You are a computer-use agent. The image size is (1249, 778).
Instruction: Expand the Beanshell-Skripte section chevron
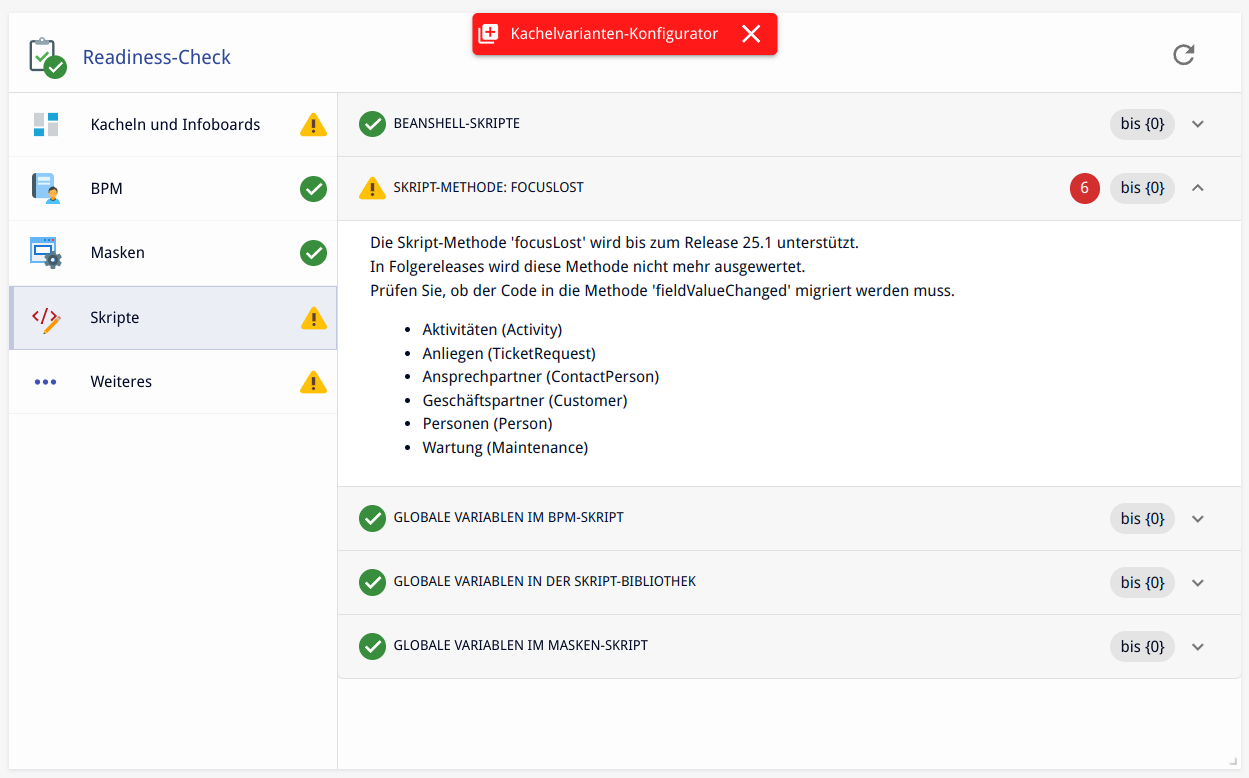(x=1198, y=124)
